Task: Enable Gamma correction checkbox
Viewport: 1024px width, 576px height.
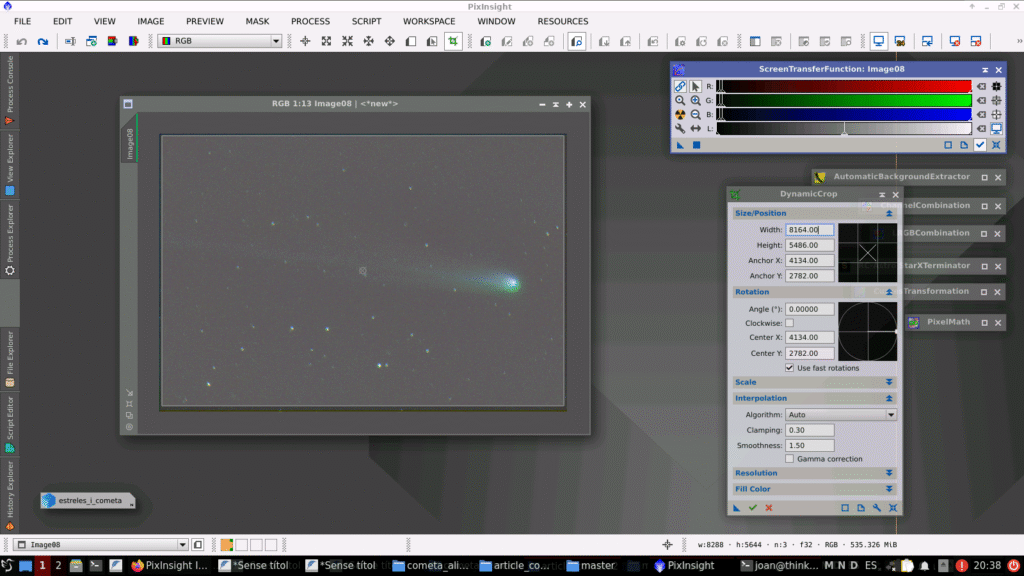Action: (790, 459)
